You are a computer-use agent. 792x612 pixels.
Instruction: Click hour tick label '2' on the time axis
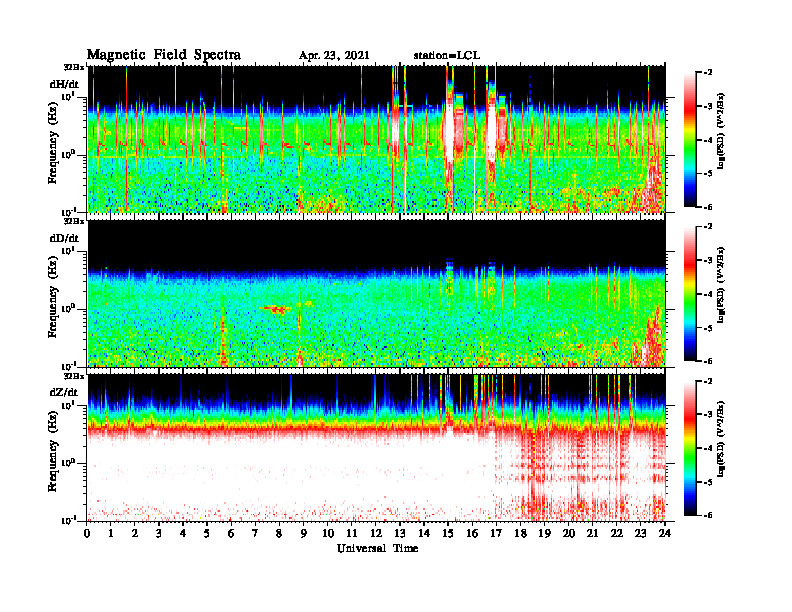click(x=135, y=533)
